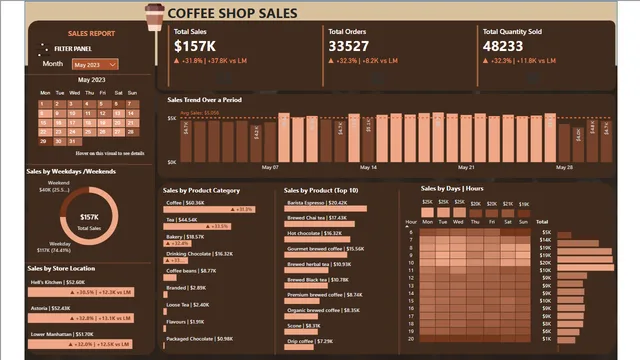
Task: Select the Drip coffee $7.29K bar
Action: pyautogui.click(x=299, y=348)
